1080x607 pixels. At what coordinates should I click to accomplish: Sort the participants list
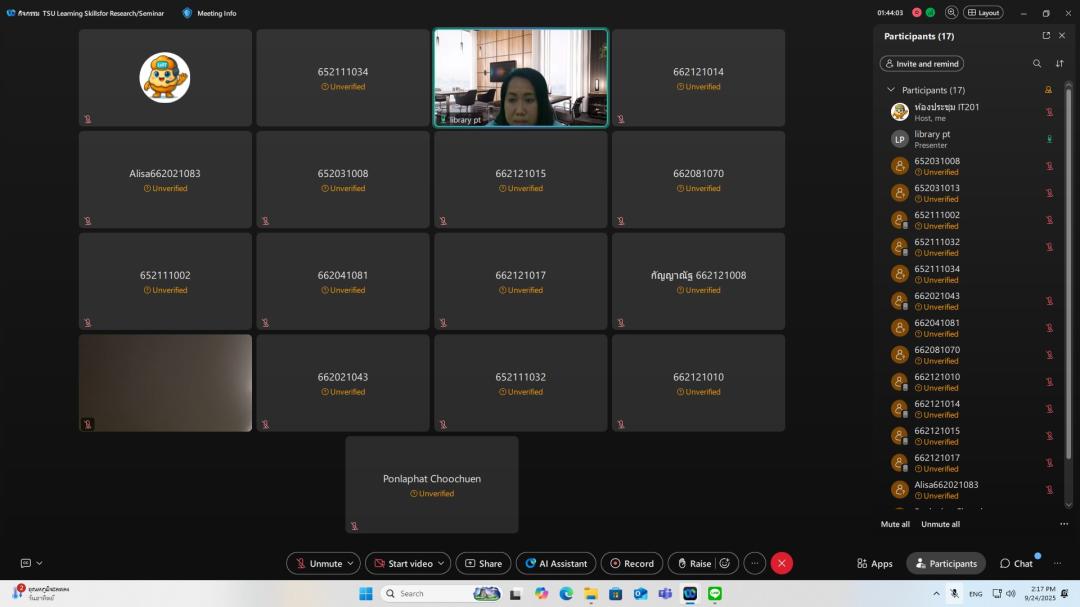click(x=1060, y=63)
